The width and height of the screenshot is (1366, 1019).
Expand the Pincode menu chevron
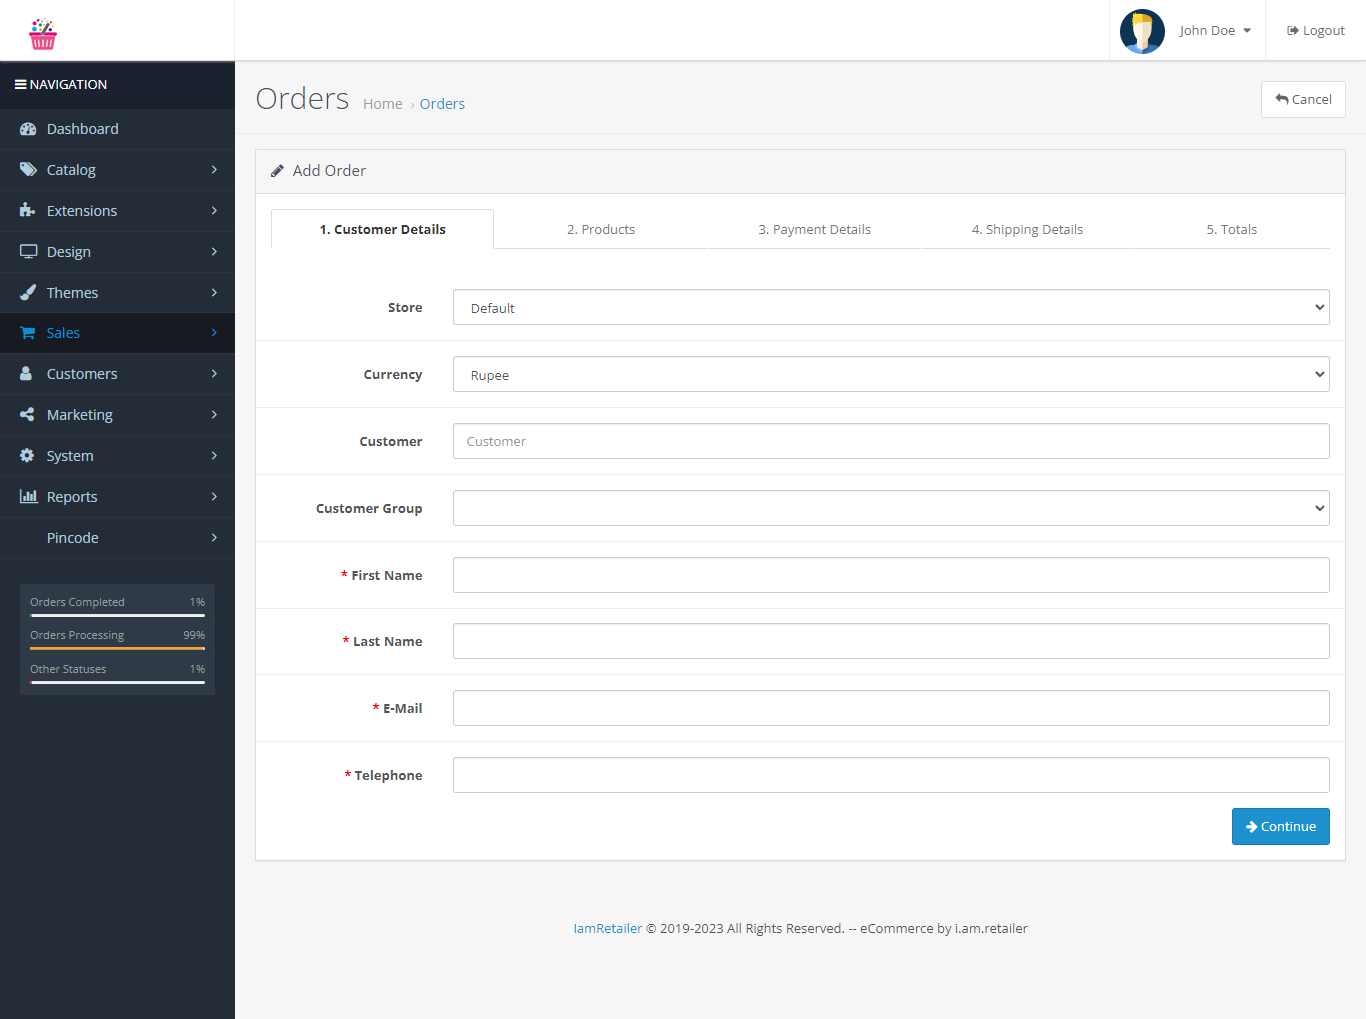pyautogui.click(x=214, y=538)
